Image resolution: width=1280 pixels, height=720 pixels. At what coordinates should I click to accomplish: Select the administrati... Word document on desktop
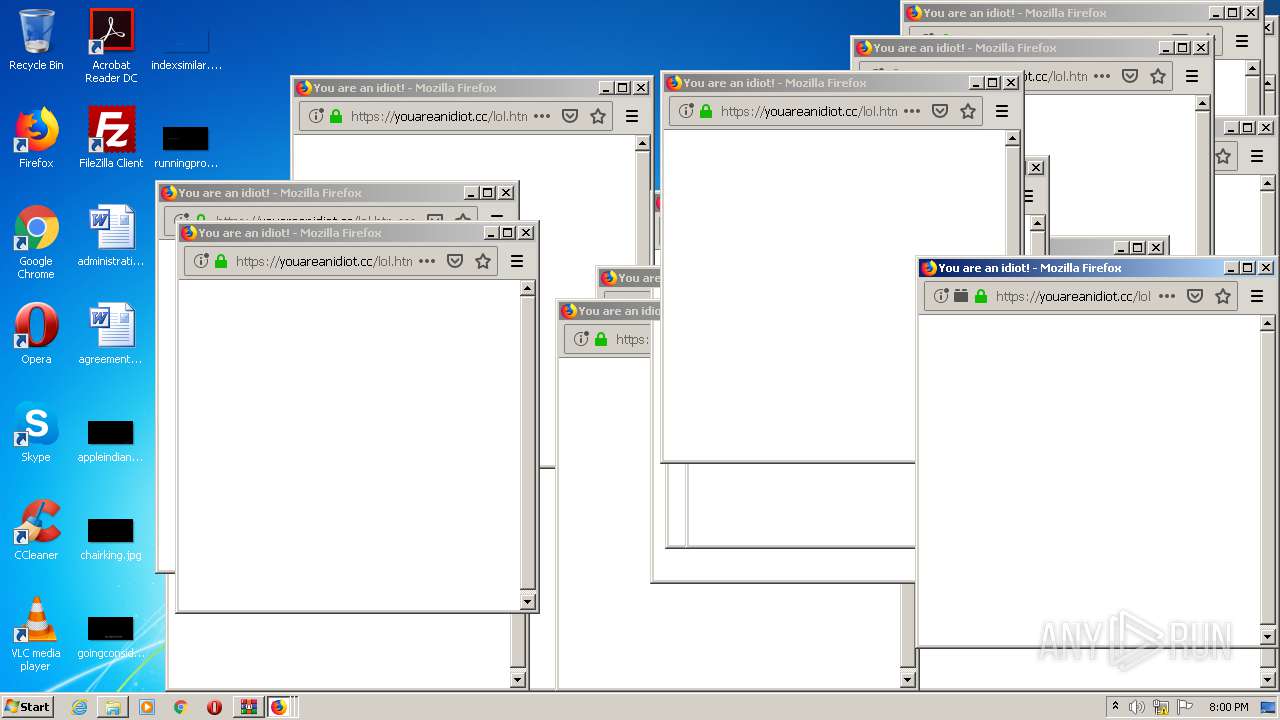pos(111,236)
